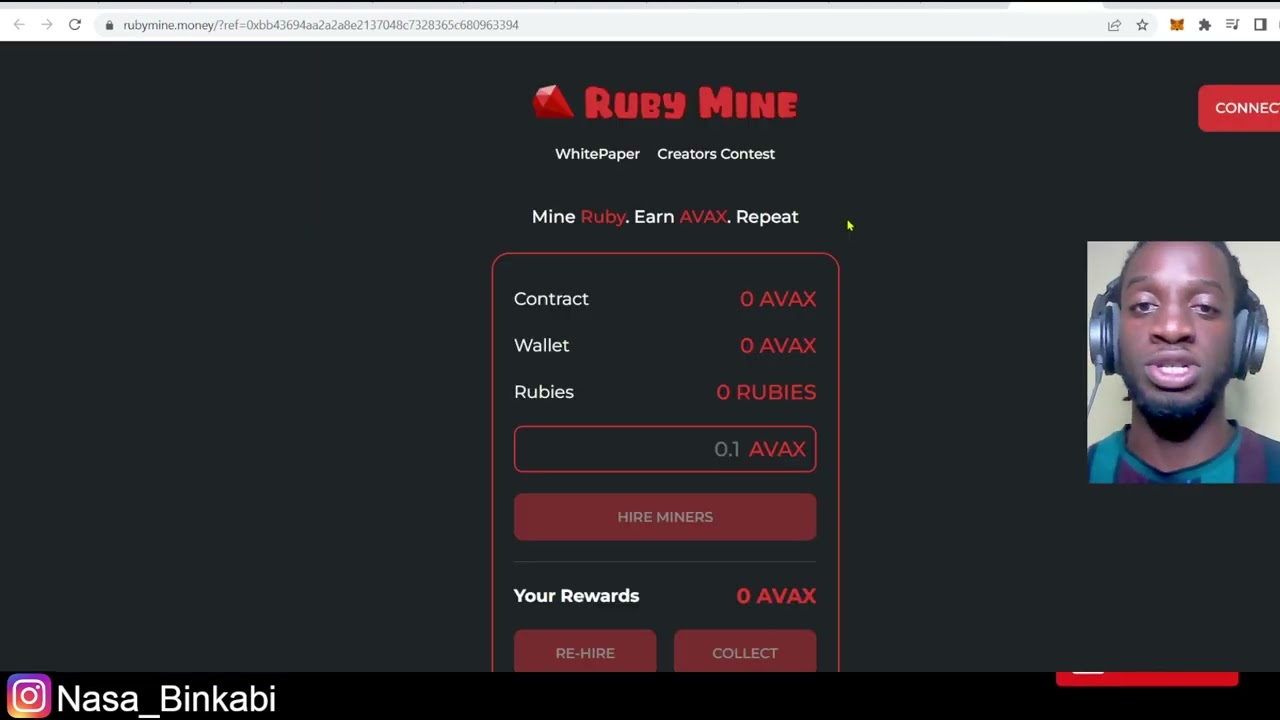Viewport: 1280px width, 720px height.
Task: Click the 'Wallet' label text
Action: point(541,345)
